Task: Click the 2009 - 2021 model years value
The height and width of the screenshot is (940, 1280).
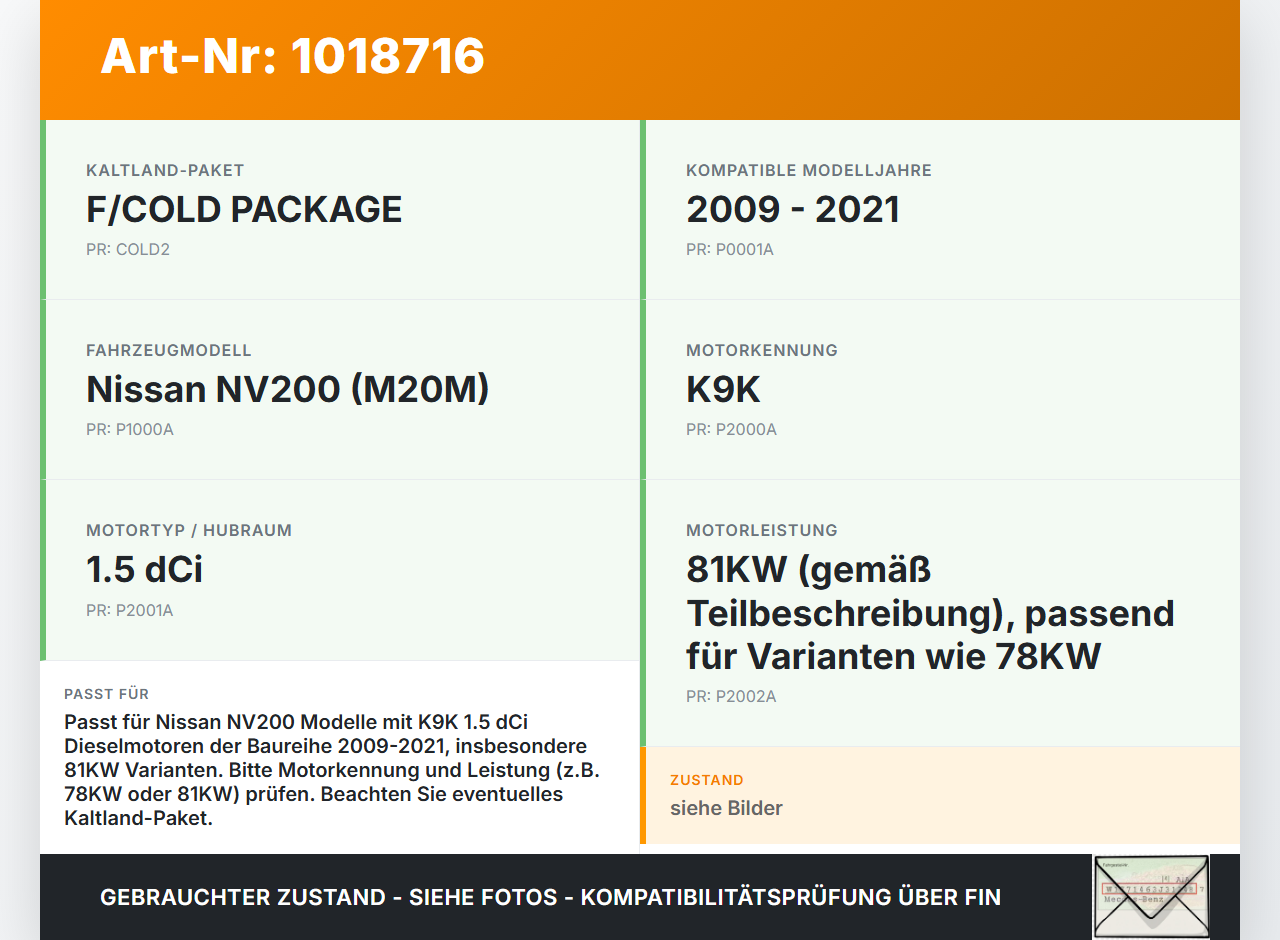Action: click(x=793, y=209)
